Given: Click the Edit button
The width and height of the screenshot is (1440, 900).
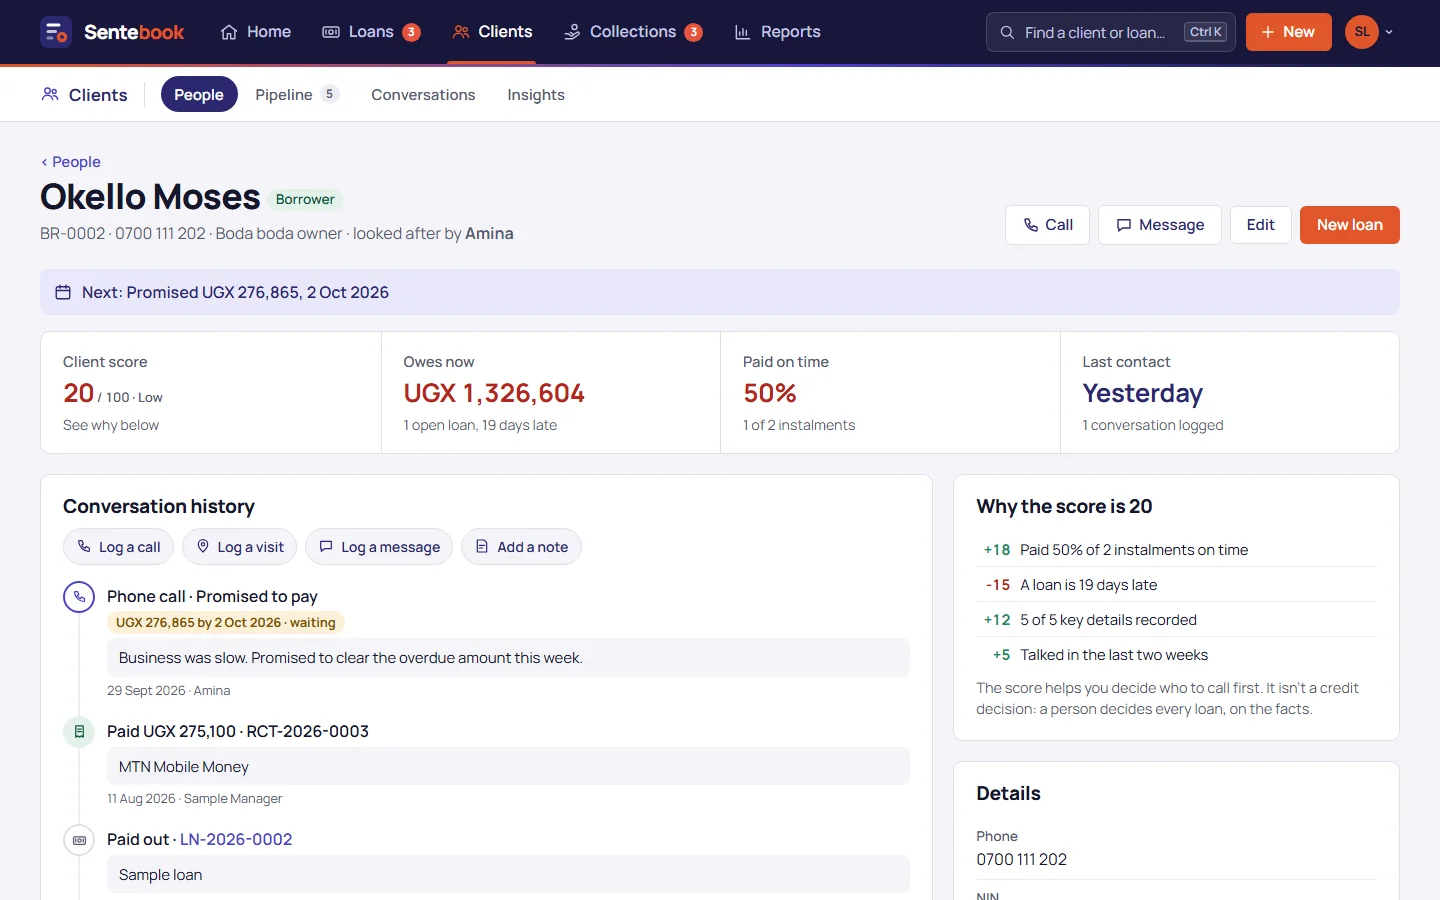Looking at the screenshot, I should click(1260, 225).
